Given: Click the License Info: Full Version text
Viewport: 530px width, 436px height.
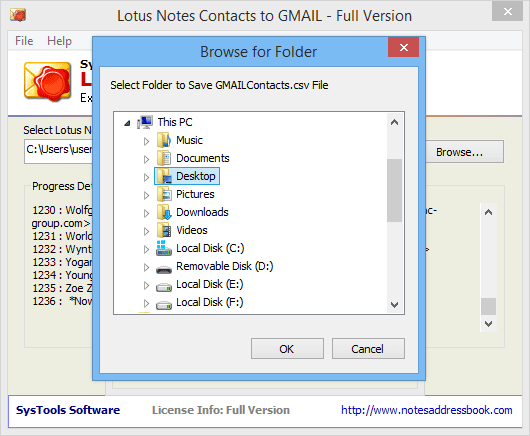Looking at the screenshot, I should 221,410.
